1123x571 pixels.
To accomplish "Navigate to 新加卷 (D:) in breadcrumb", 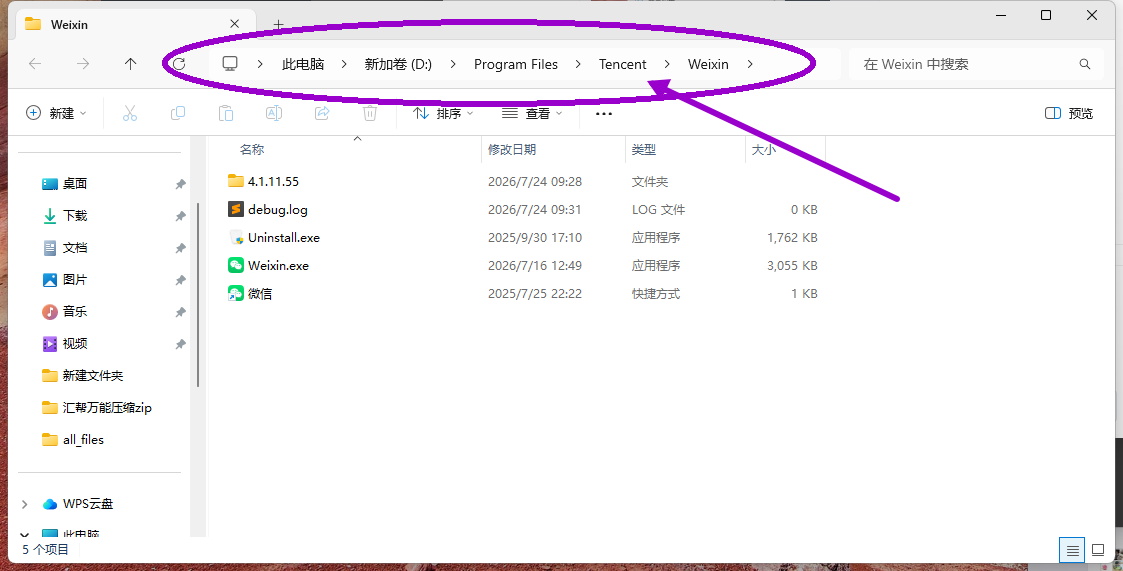I will [398, 64].
